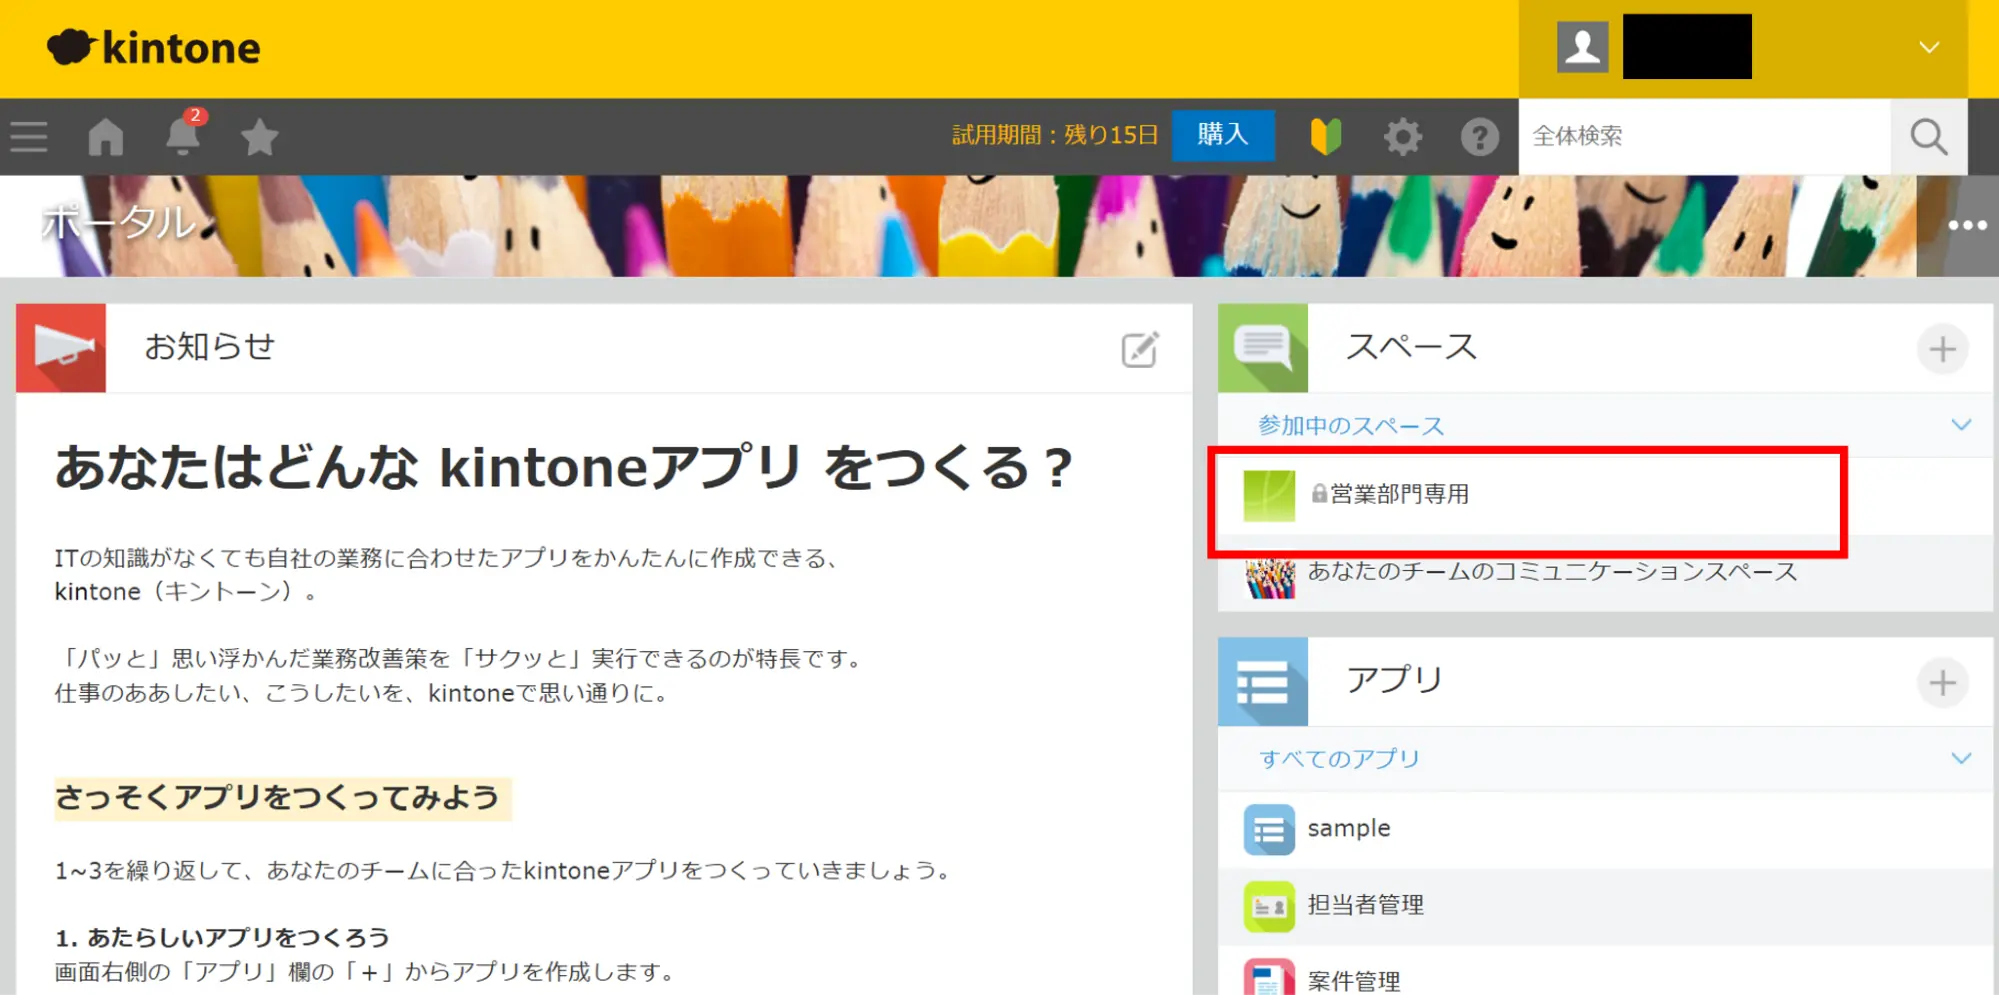Create a new app with plus button
The image size is (1999, 995).
[1942, 683]
